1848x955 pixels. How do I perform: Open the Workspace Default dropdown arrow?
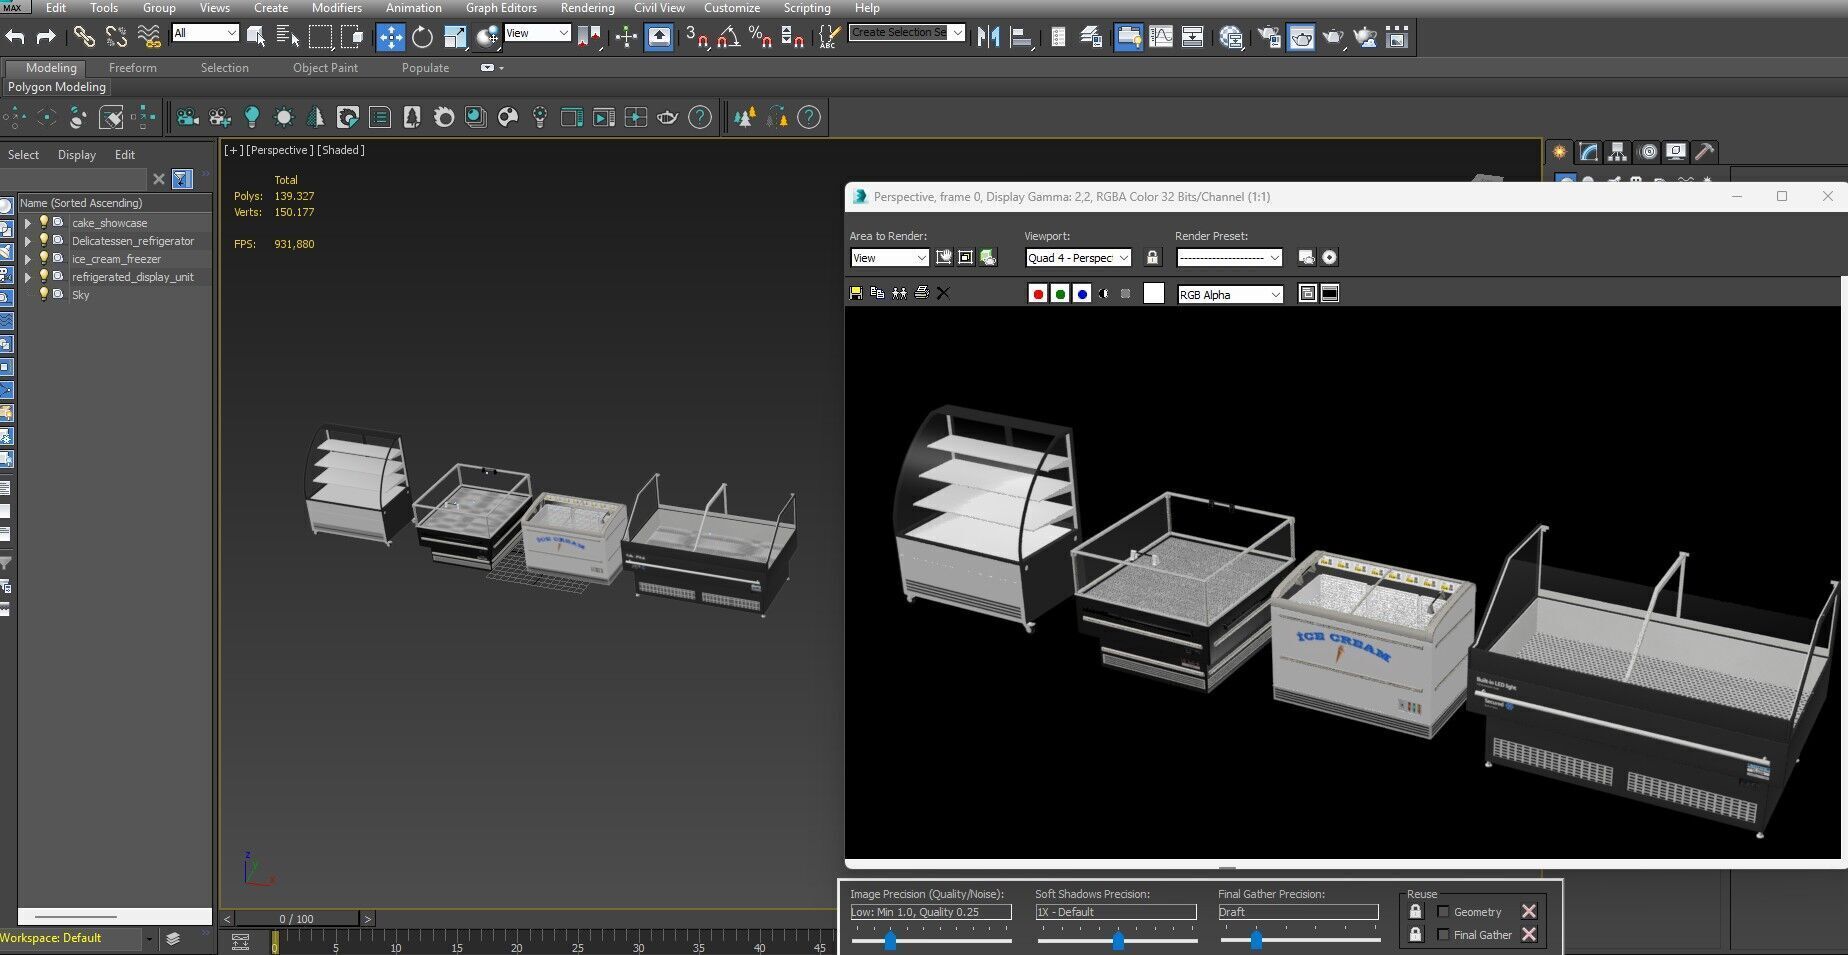(x=149, y=938)
